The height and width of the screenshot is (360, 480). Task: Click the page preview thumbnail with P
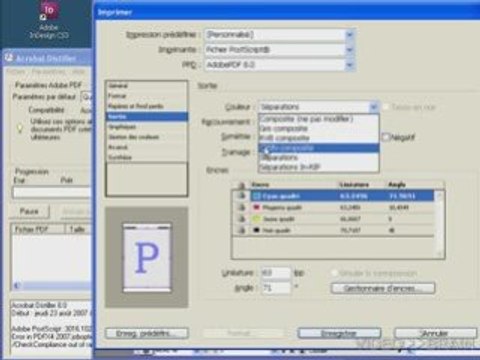[147, 258]
